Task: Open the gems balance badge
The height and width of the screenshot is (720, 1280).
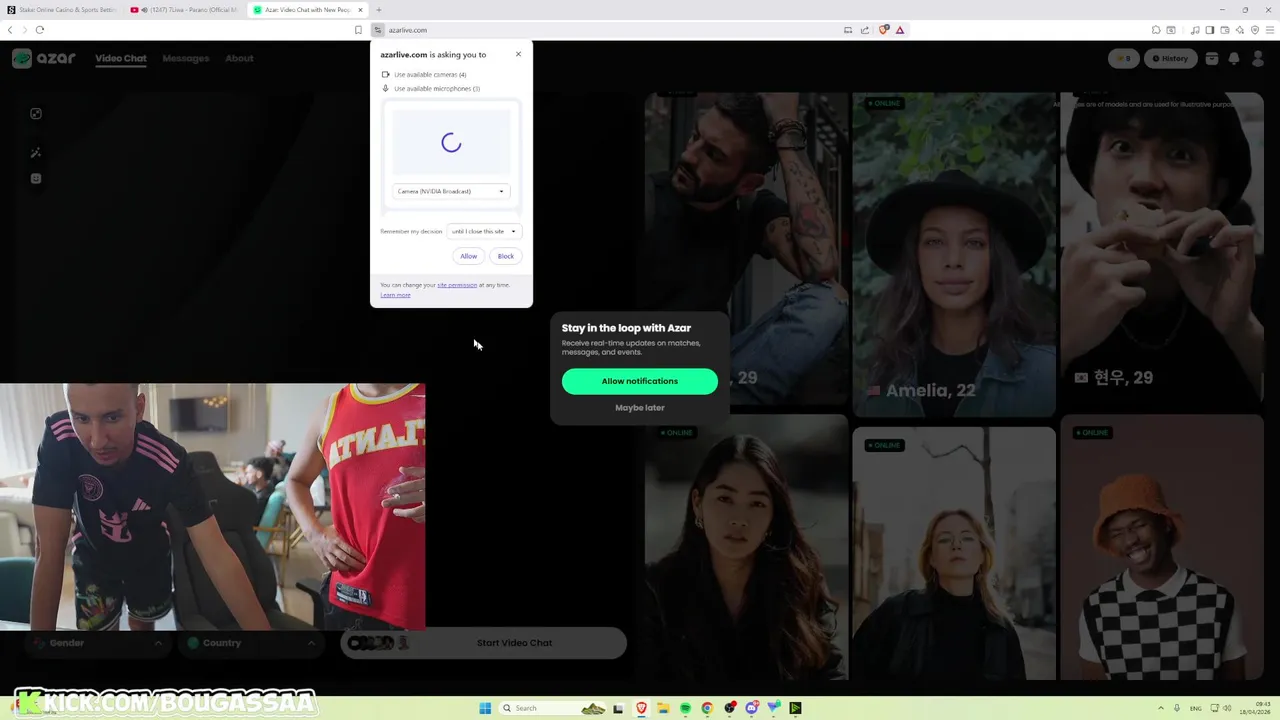Action: click(x=1124, y=58)
